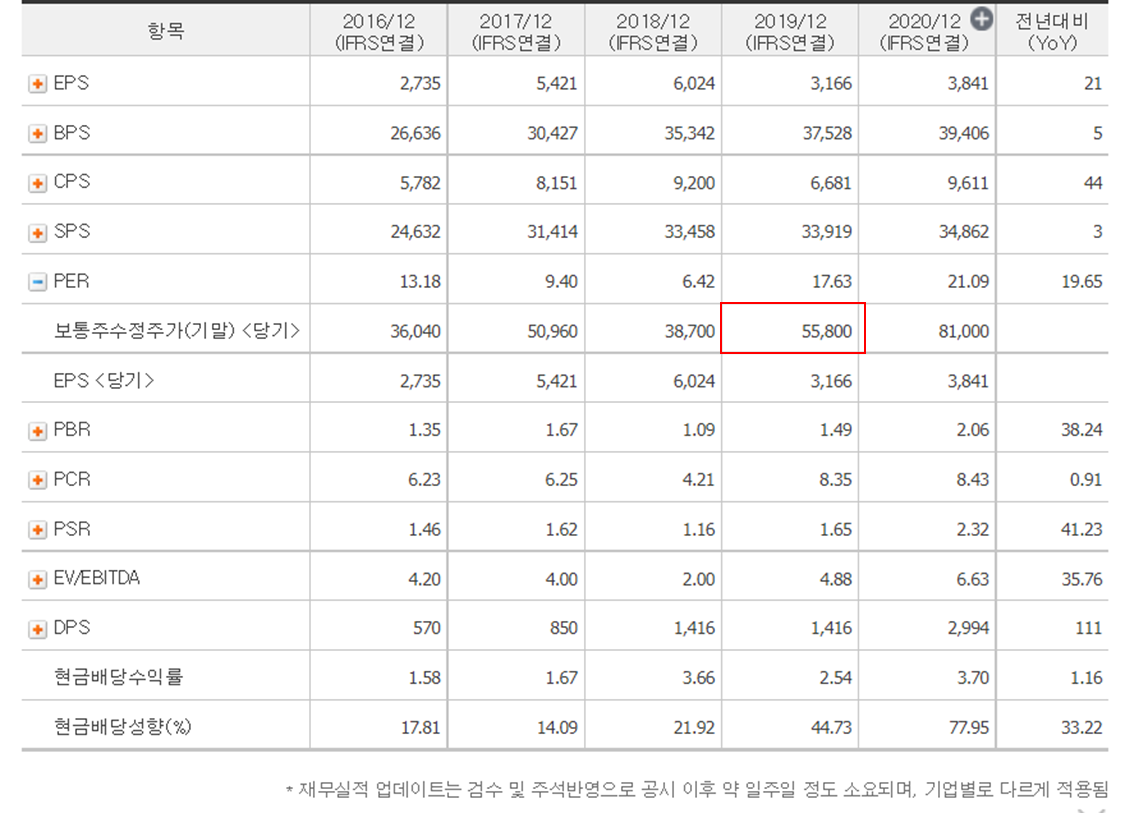Click the highlighted 55,800 stock price cell
This screenshot has height=813, width=1125.
point(793,329)
